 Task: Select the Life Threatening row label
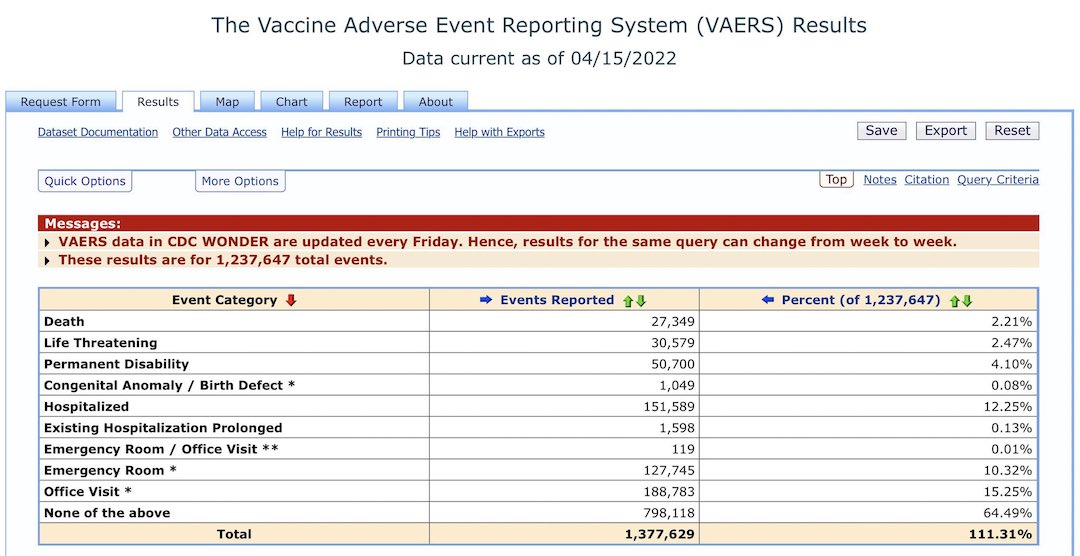pyautogui.click(x=101, y=343)
